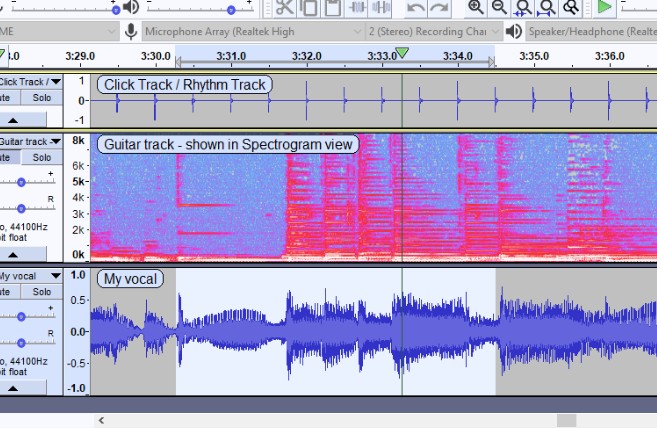657x428 pixels.
Task: Collapse the My vocal track with up arrow
Action: click(13, 388)
